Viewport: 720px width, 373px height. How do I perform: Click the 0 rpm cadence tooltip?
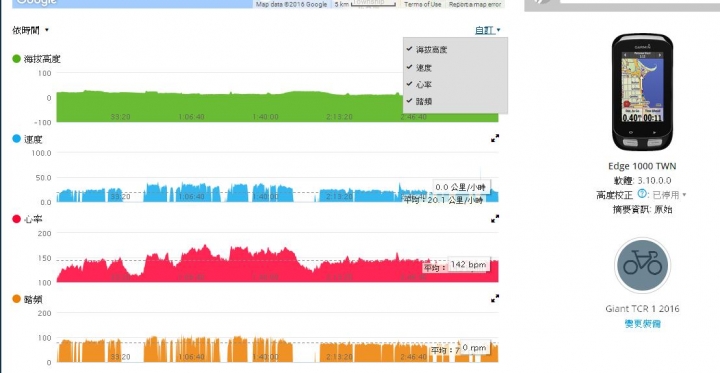click(474, 348)
